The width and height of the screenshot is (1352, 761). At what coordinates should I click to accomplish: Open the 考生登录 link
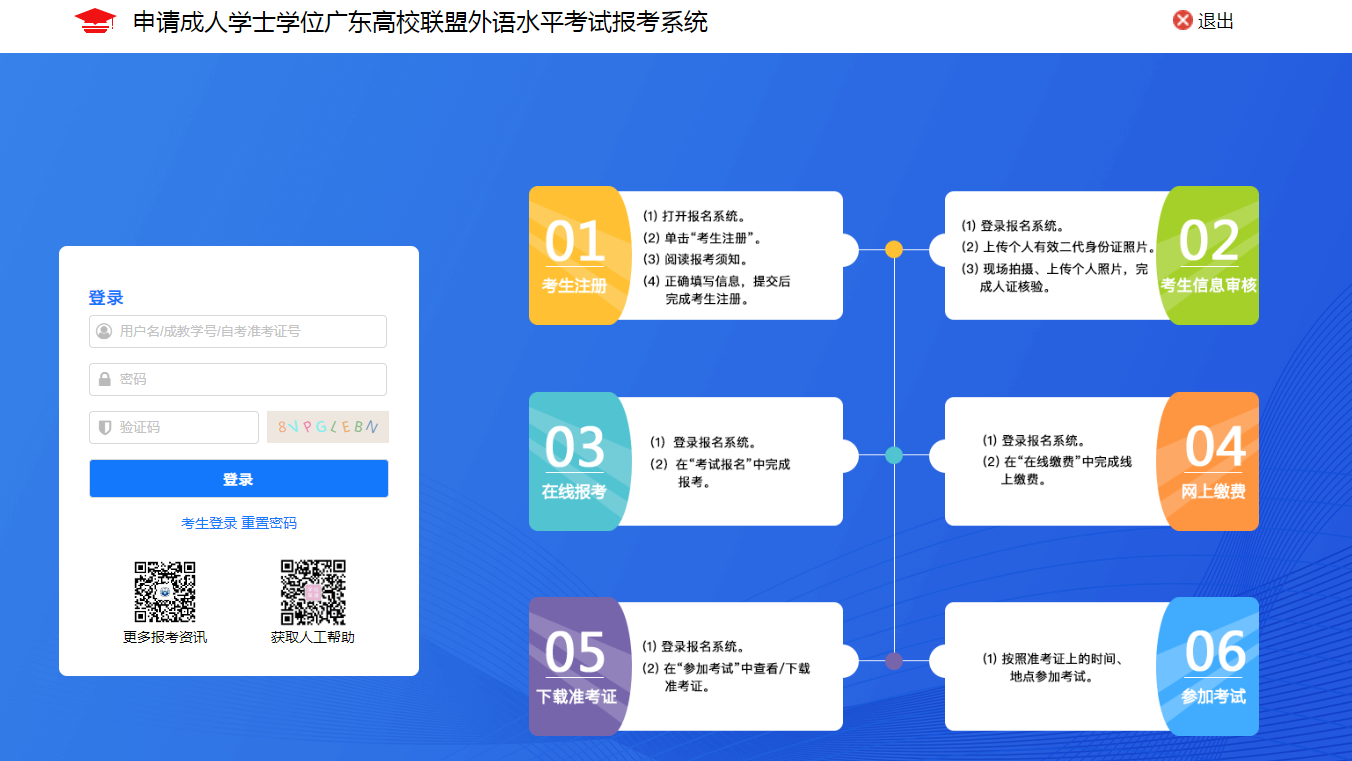(208, 523)
